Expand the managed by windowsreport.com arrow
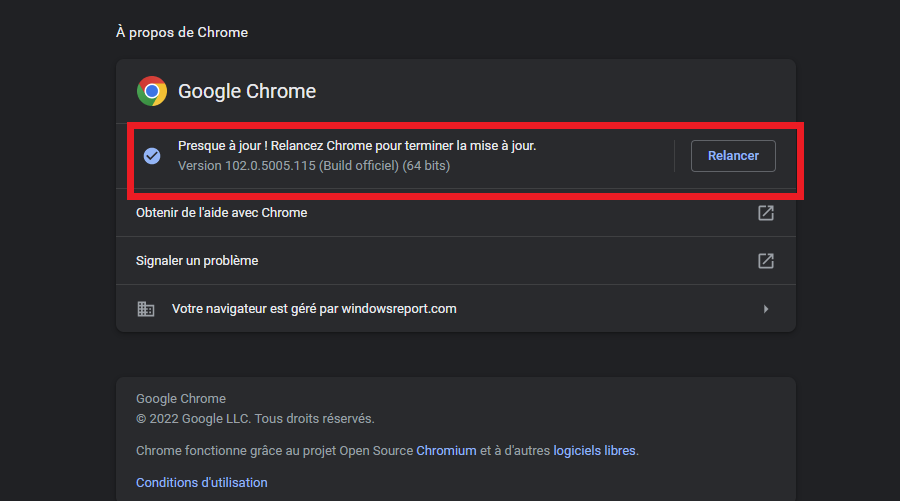The height and width of the screenshot is (501, 900). (x=766, y=309)
